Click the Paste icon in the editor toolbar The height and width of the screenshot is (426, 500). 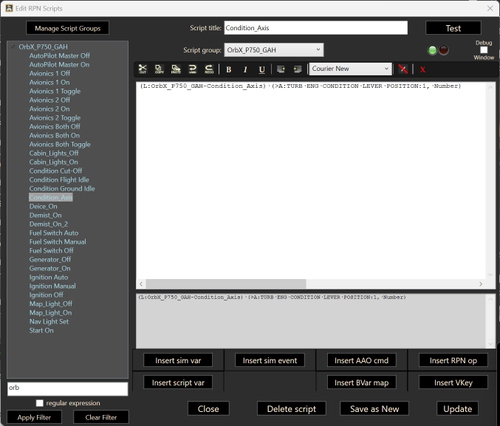coord(176,69)
